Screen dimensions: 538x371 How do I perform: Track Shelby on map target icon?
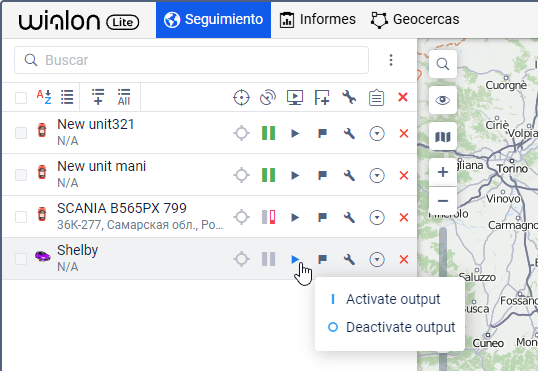point(242,259)
